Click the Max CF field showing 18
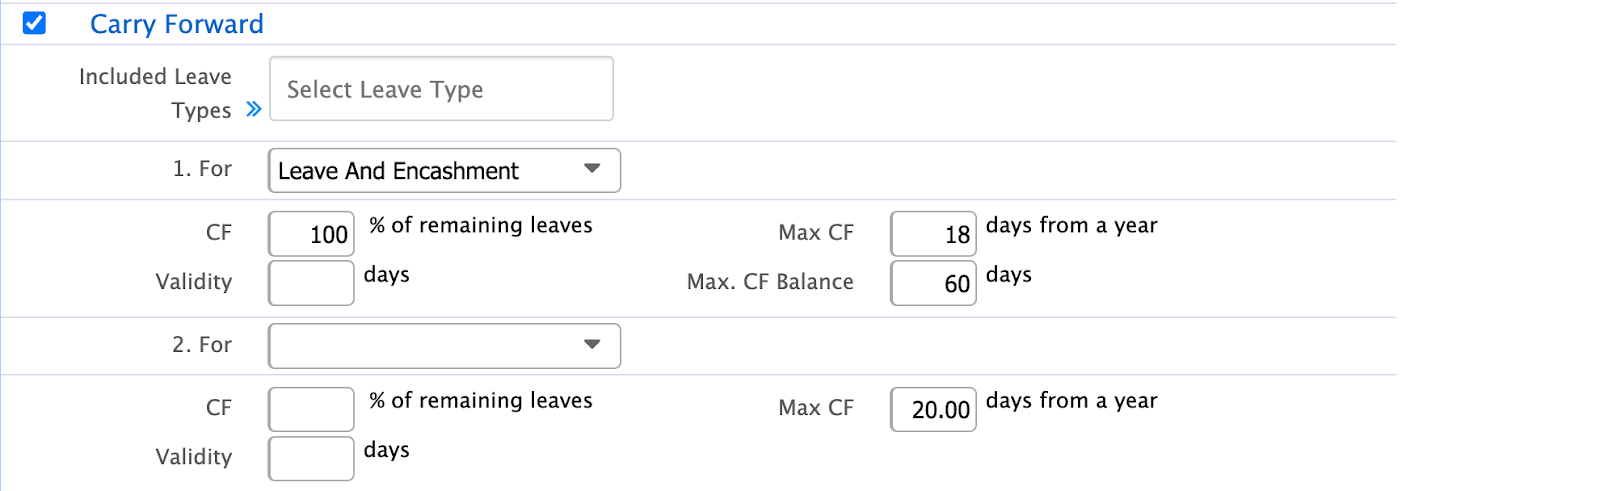The image size is (1600, 491). click(x=933, y=234)
